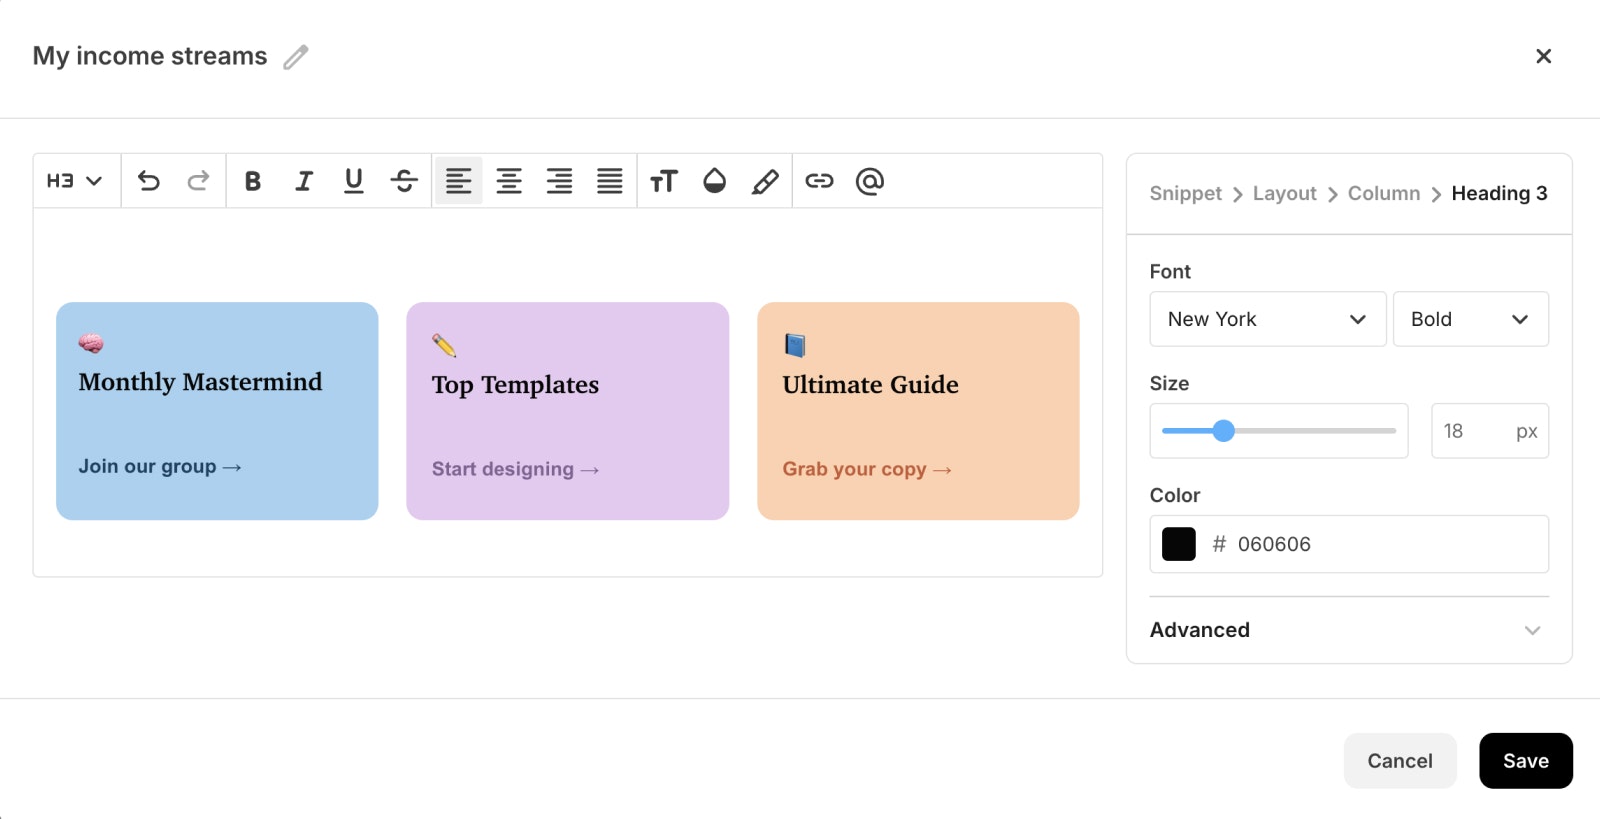Click the pencil icon to rename title
The height and width of the screenshot is (819, 1600).
(295, 57)
